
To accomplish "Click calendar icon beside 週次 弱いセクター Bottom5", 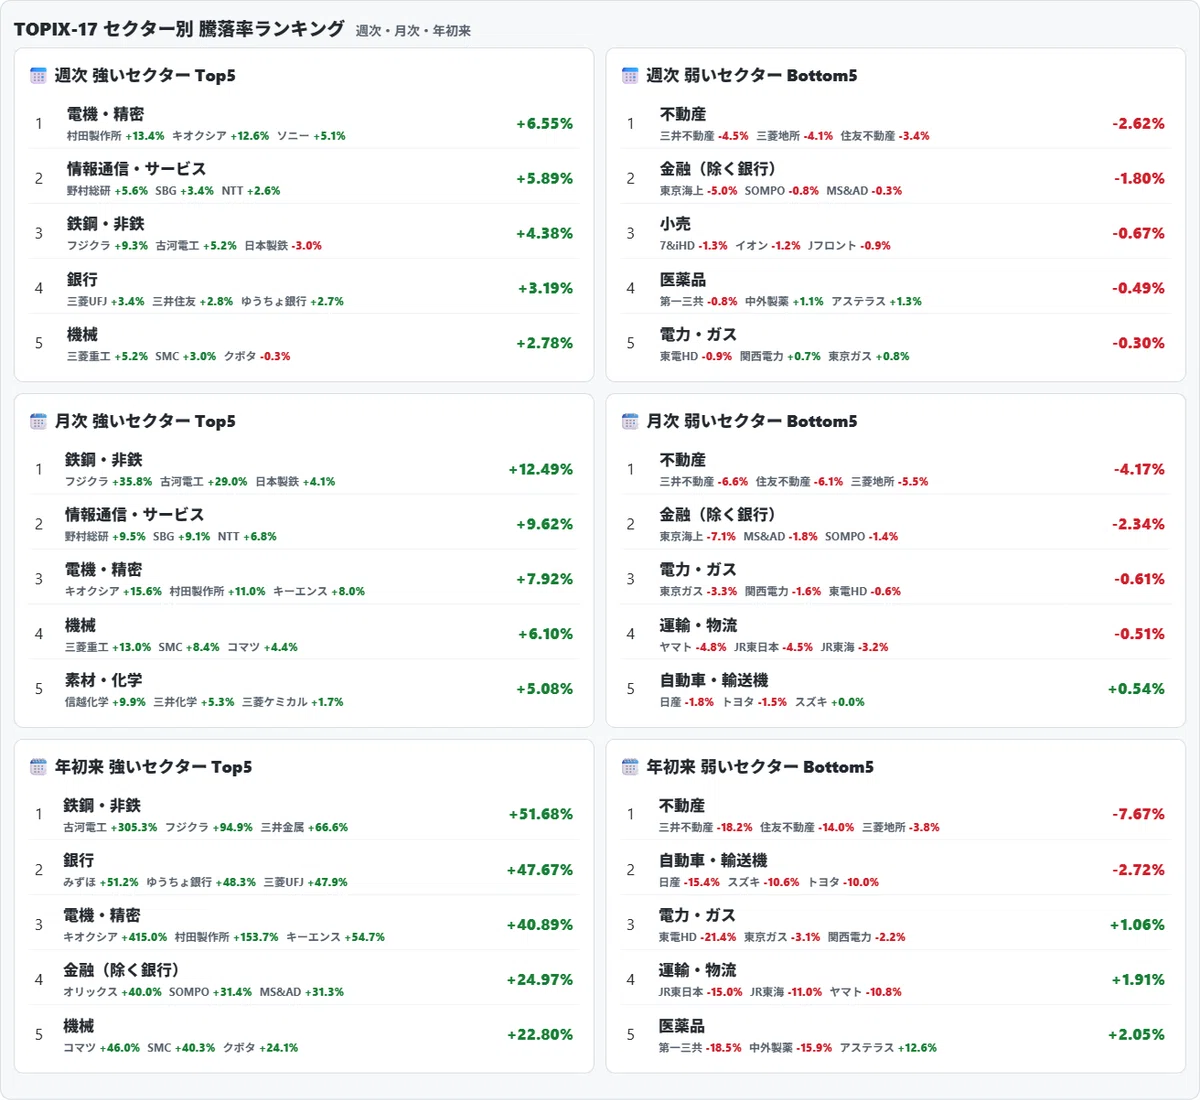I will click(630, 76).
